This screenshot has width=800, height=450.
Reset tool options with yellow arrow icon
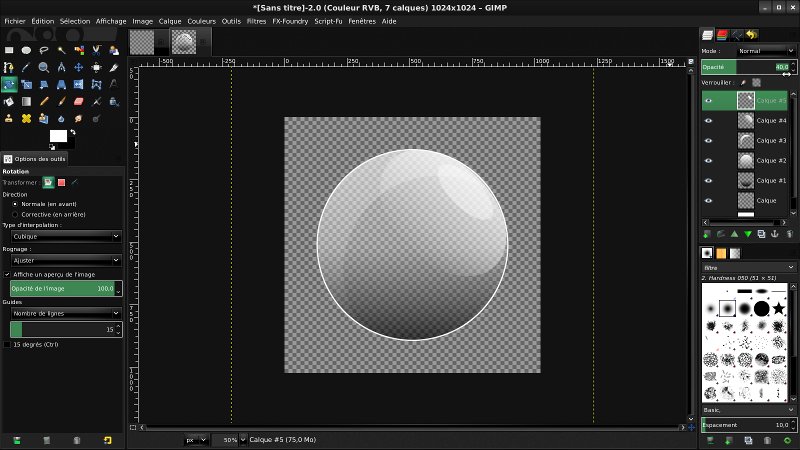coord(108,440)
